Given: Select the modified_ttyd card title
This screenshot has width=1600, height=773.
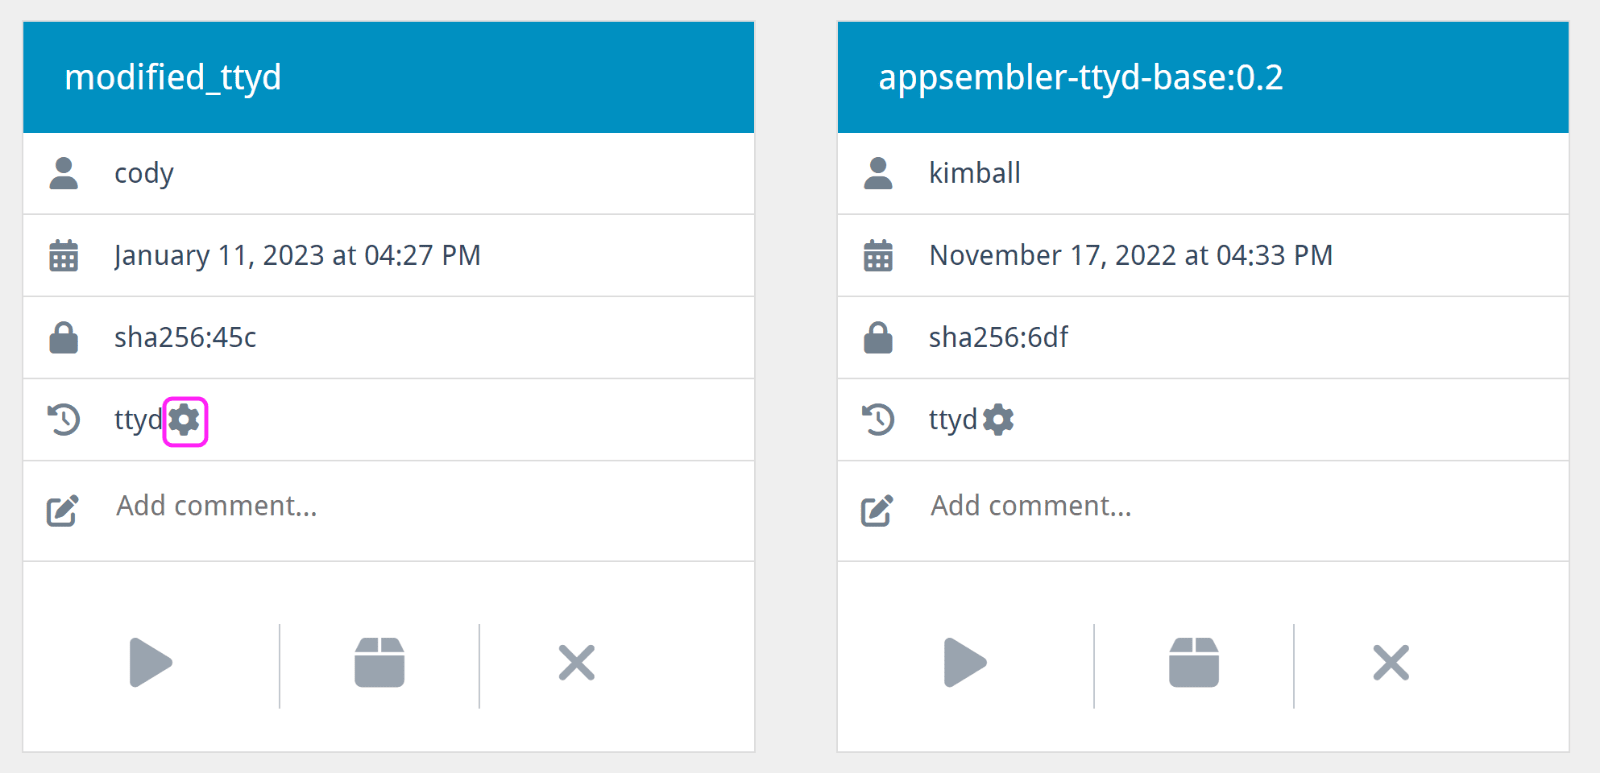Looking at the screenshot, I should coord(174,77).
